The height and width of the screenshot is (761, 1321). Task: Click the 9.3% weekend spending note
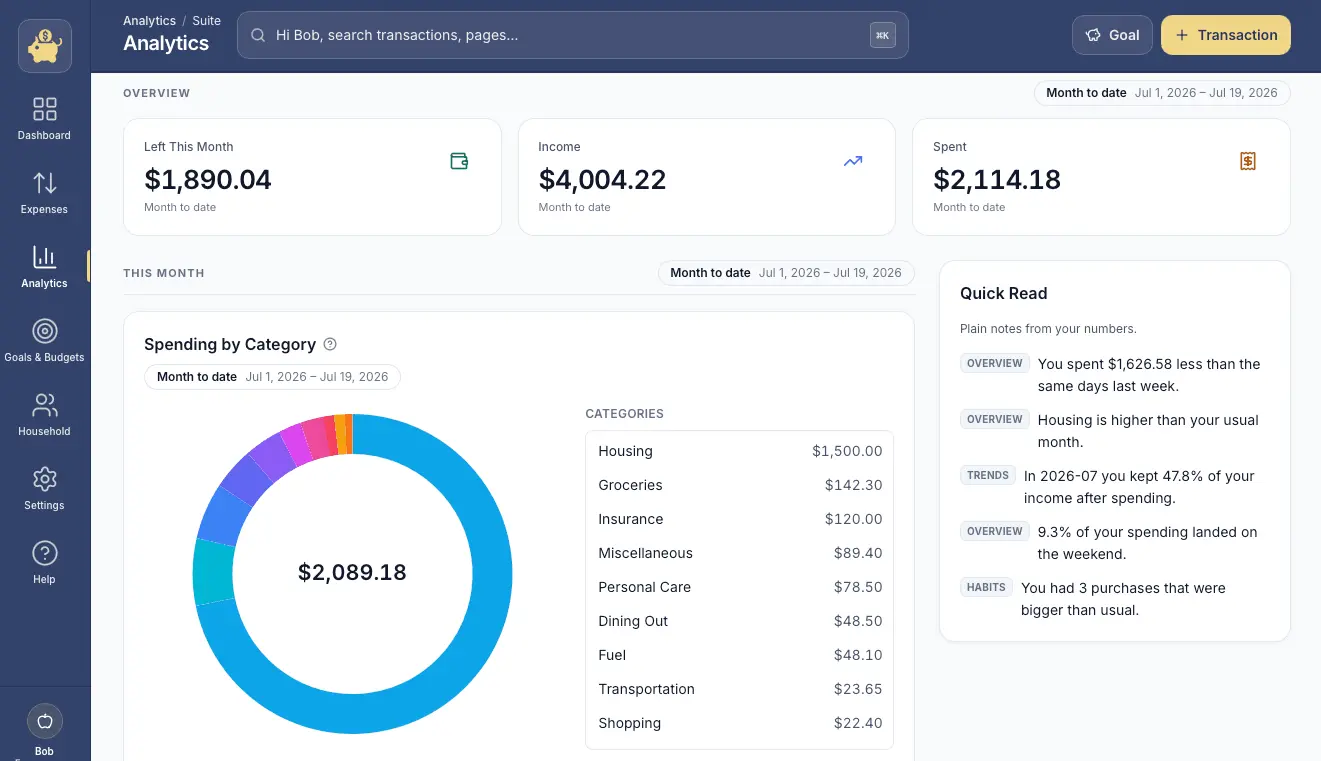point(1147,543)
